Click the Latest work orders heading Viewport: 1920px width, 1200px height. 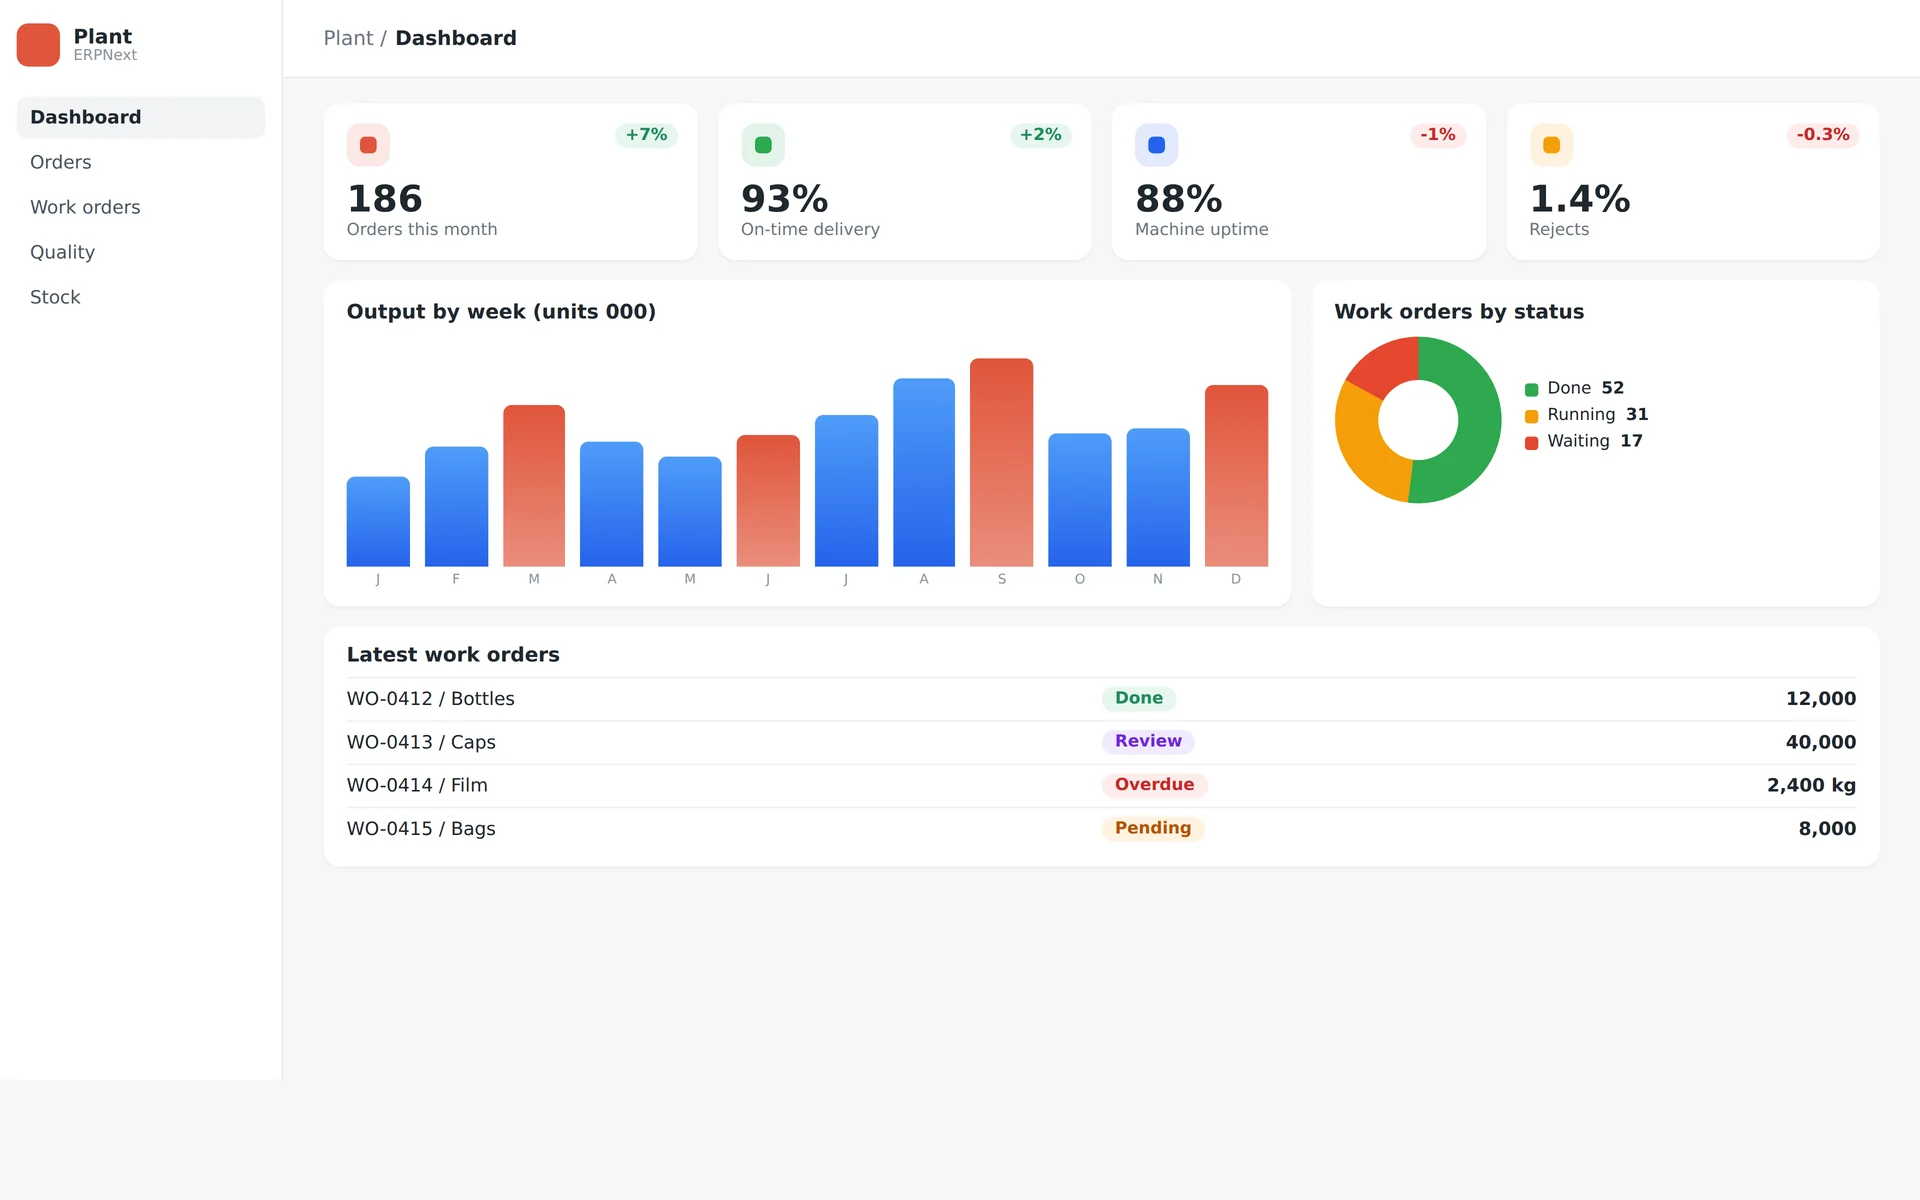(453, 655)
